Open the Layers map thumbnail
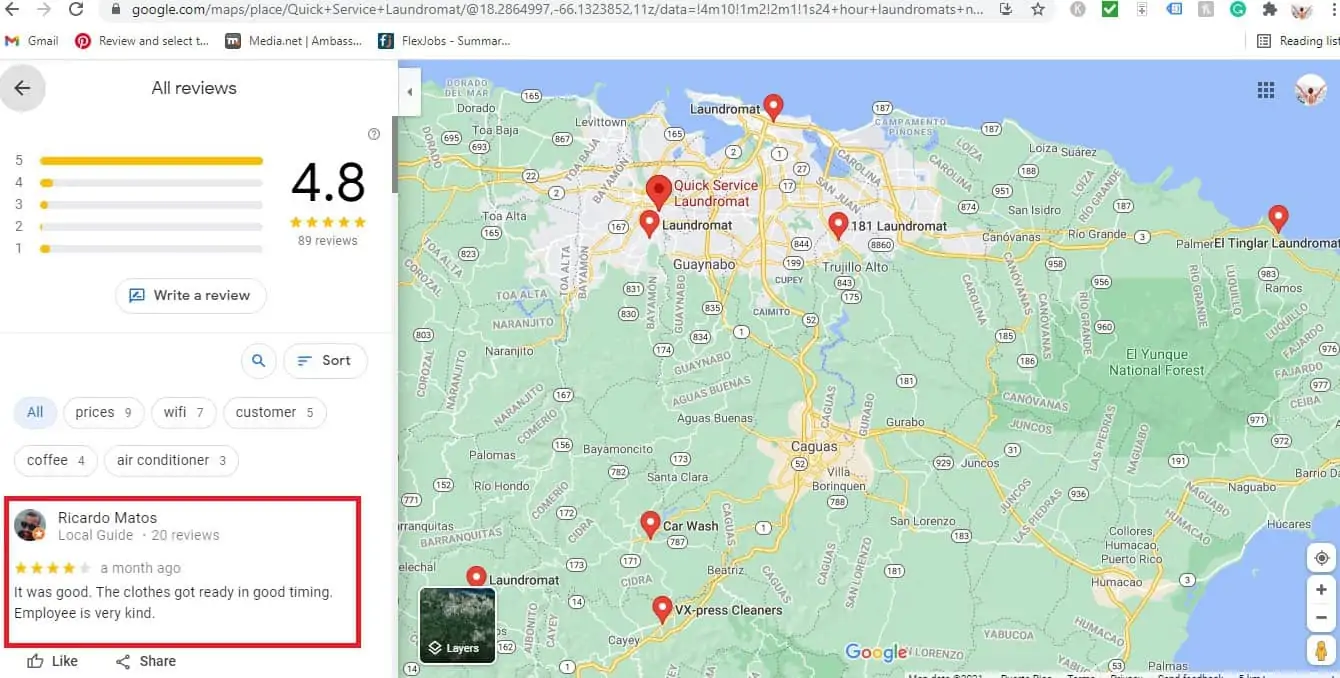The height and width of the screenshot is (678, 1340). coord(457,626)
